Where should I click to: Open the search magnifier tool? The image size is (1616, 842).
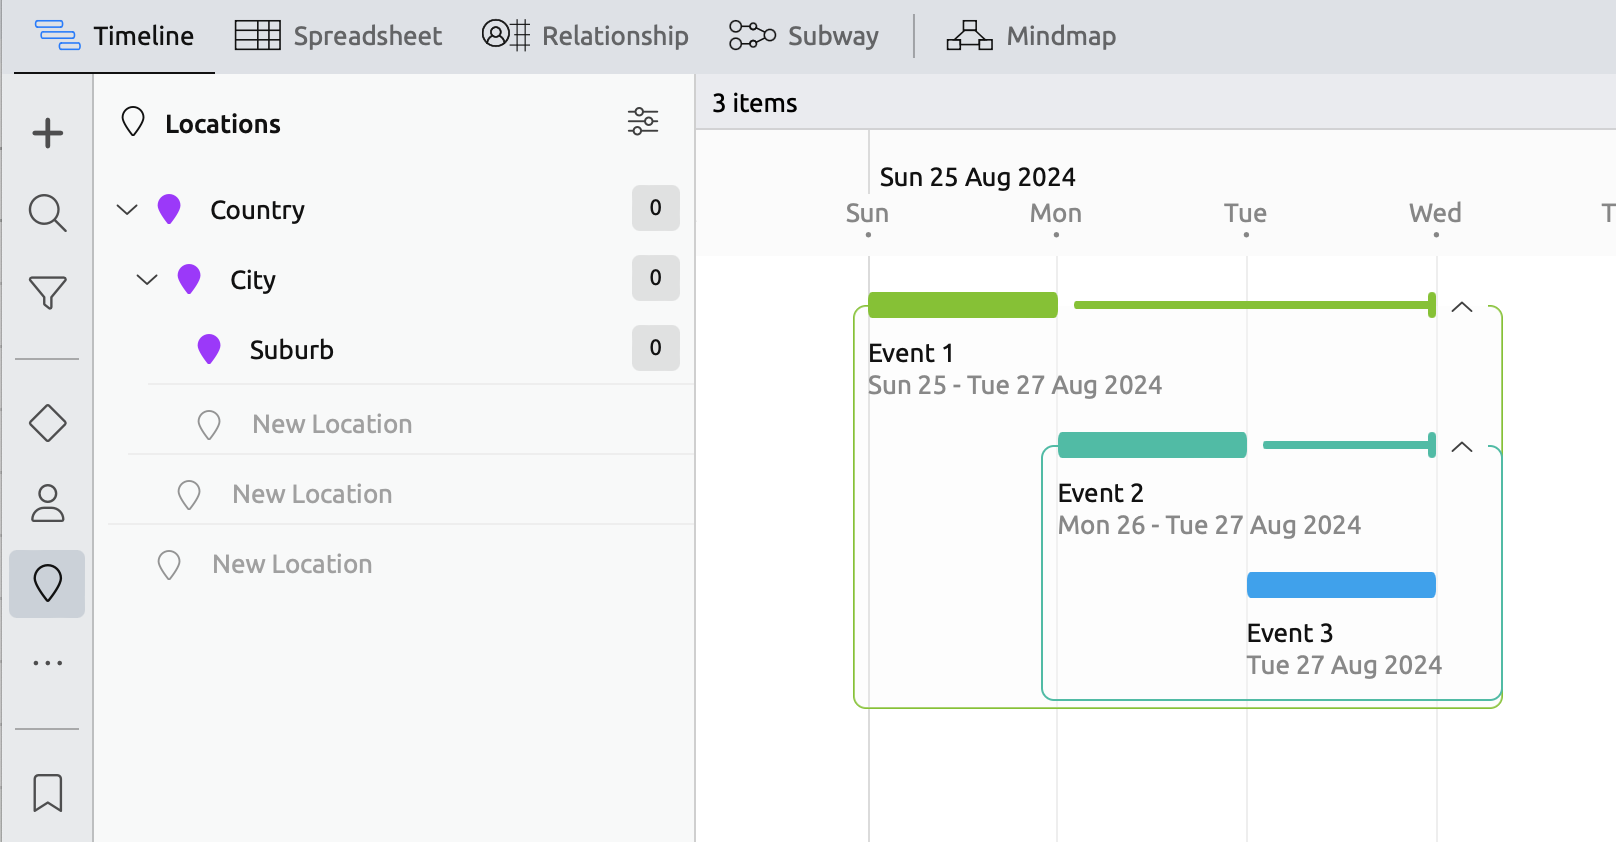click(x=47, y=213)
